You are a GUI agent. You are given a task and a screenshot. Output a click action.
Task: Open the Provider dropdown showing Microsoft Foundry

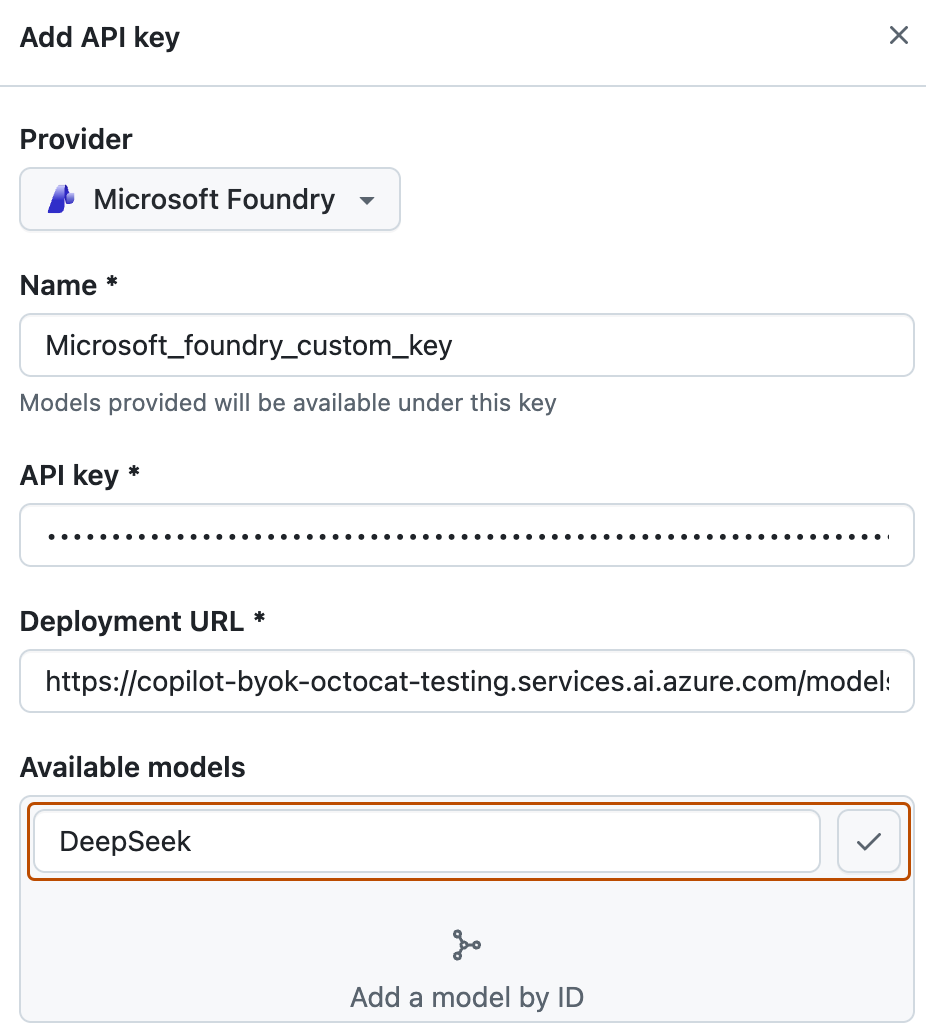(x=210, y=199)
